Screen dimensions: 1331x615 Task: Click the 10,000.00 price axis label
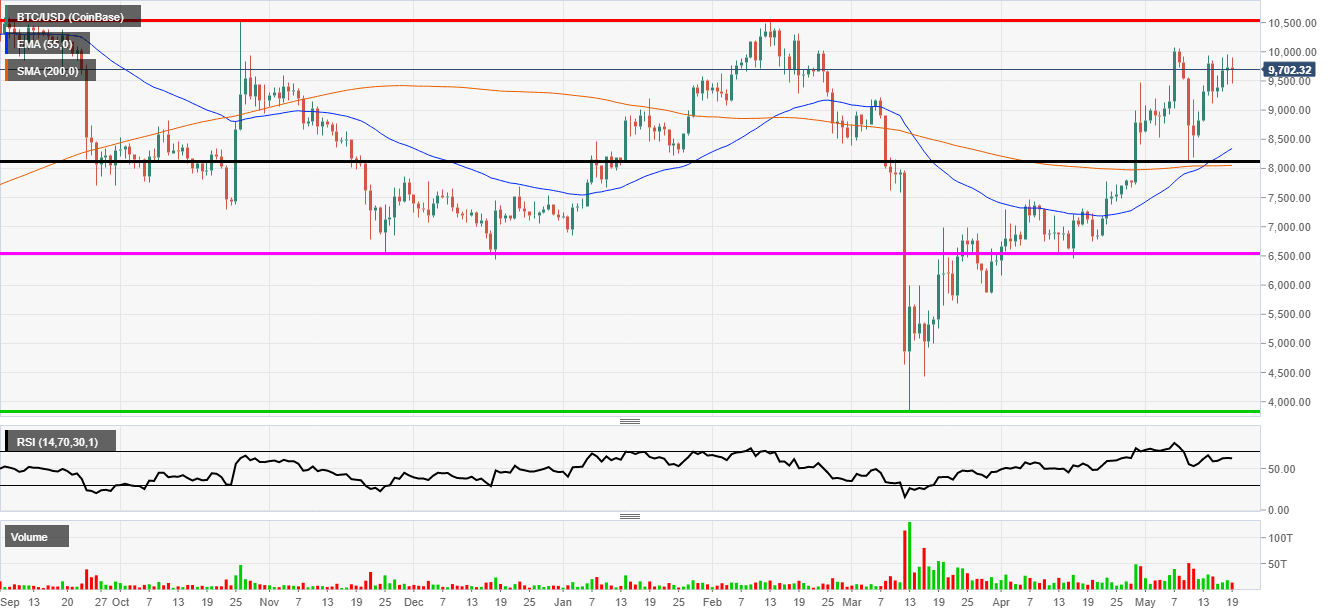click(1289, 52)
